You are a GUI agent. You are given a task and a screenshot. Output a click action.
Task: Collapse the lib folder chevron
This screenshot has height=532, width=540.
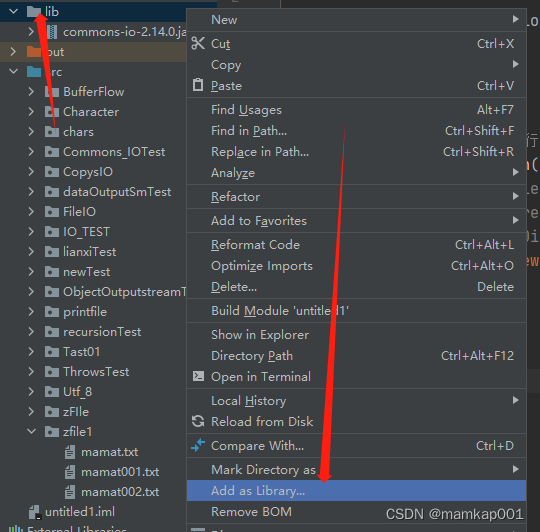pyautogui.click(x=13, y=11)
